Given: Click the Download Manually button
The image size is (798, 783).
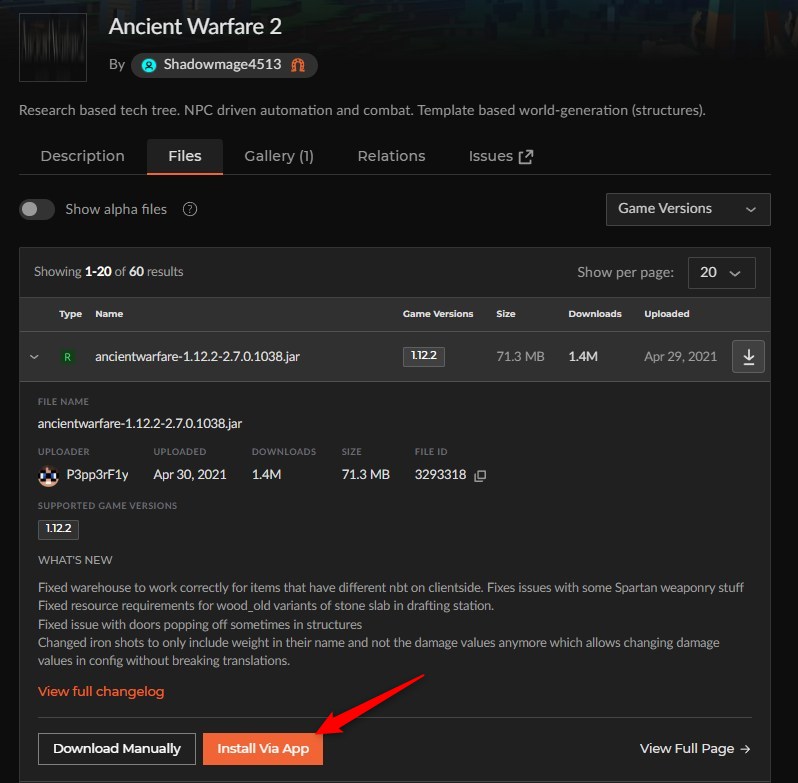Looking at the screenshot, I should coord(117,749).
